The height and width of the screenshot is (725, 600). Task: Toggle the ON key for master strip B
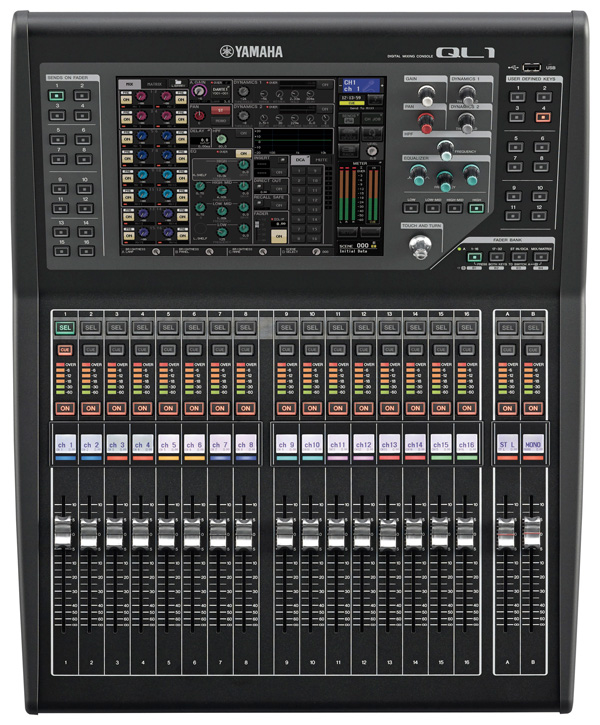click(533, 408)
